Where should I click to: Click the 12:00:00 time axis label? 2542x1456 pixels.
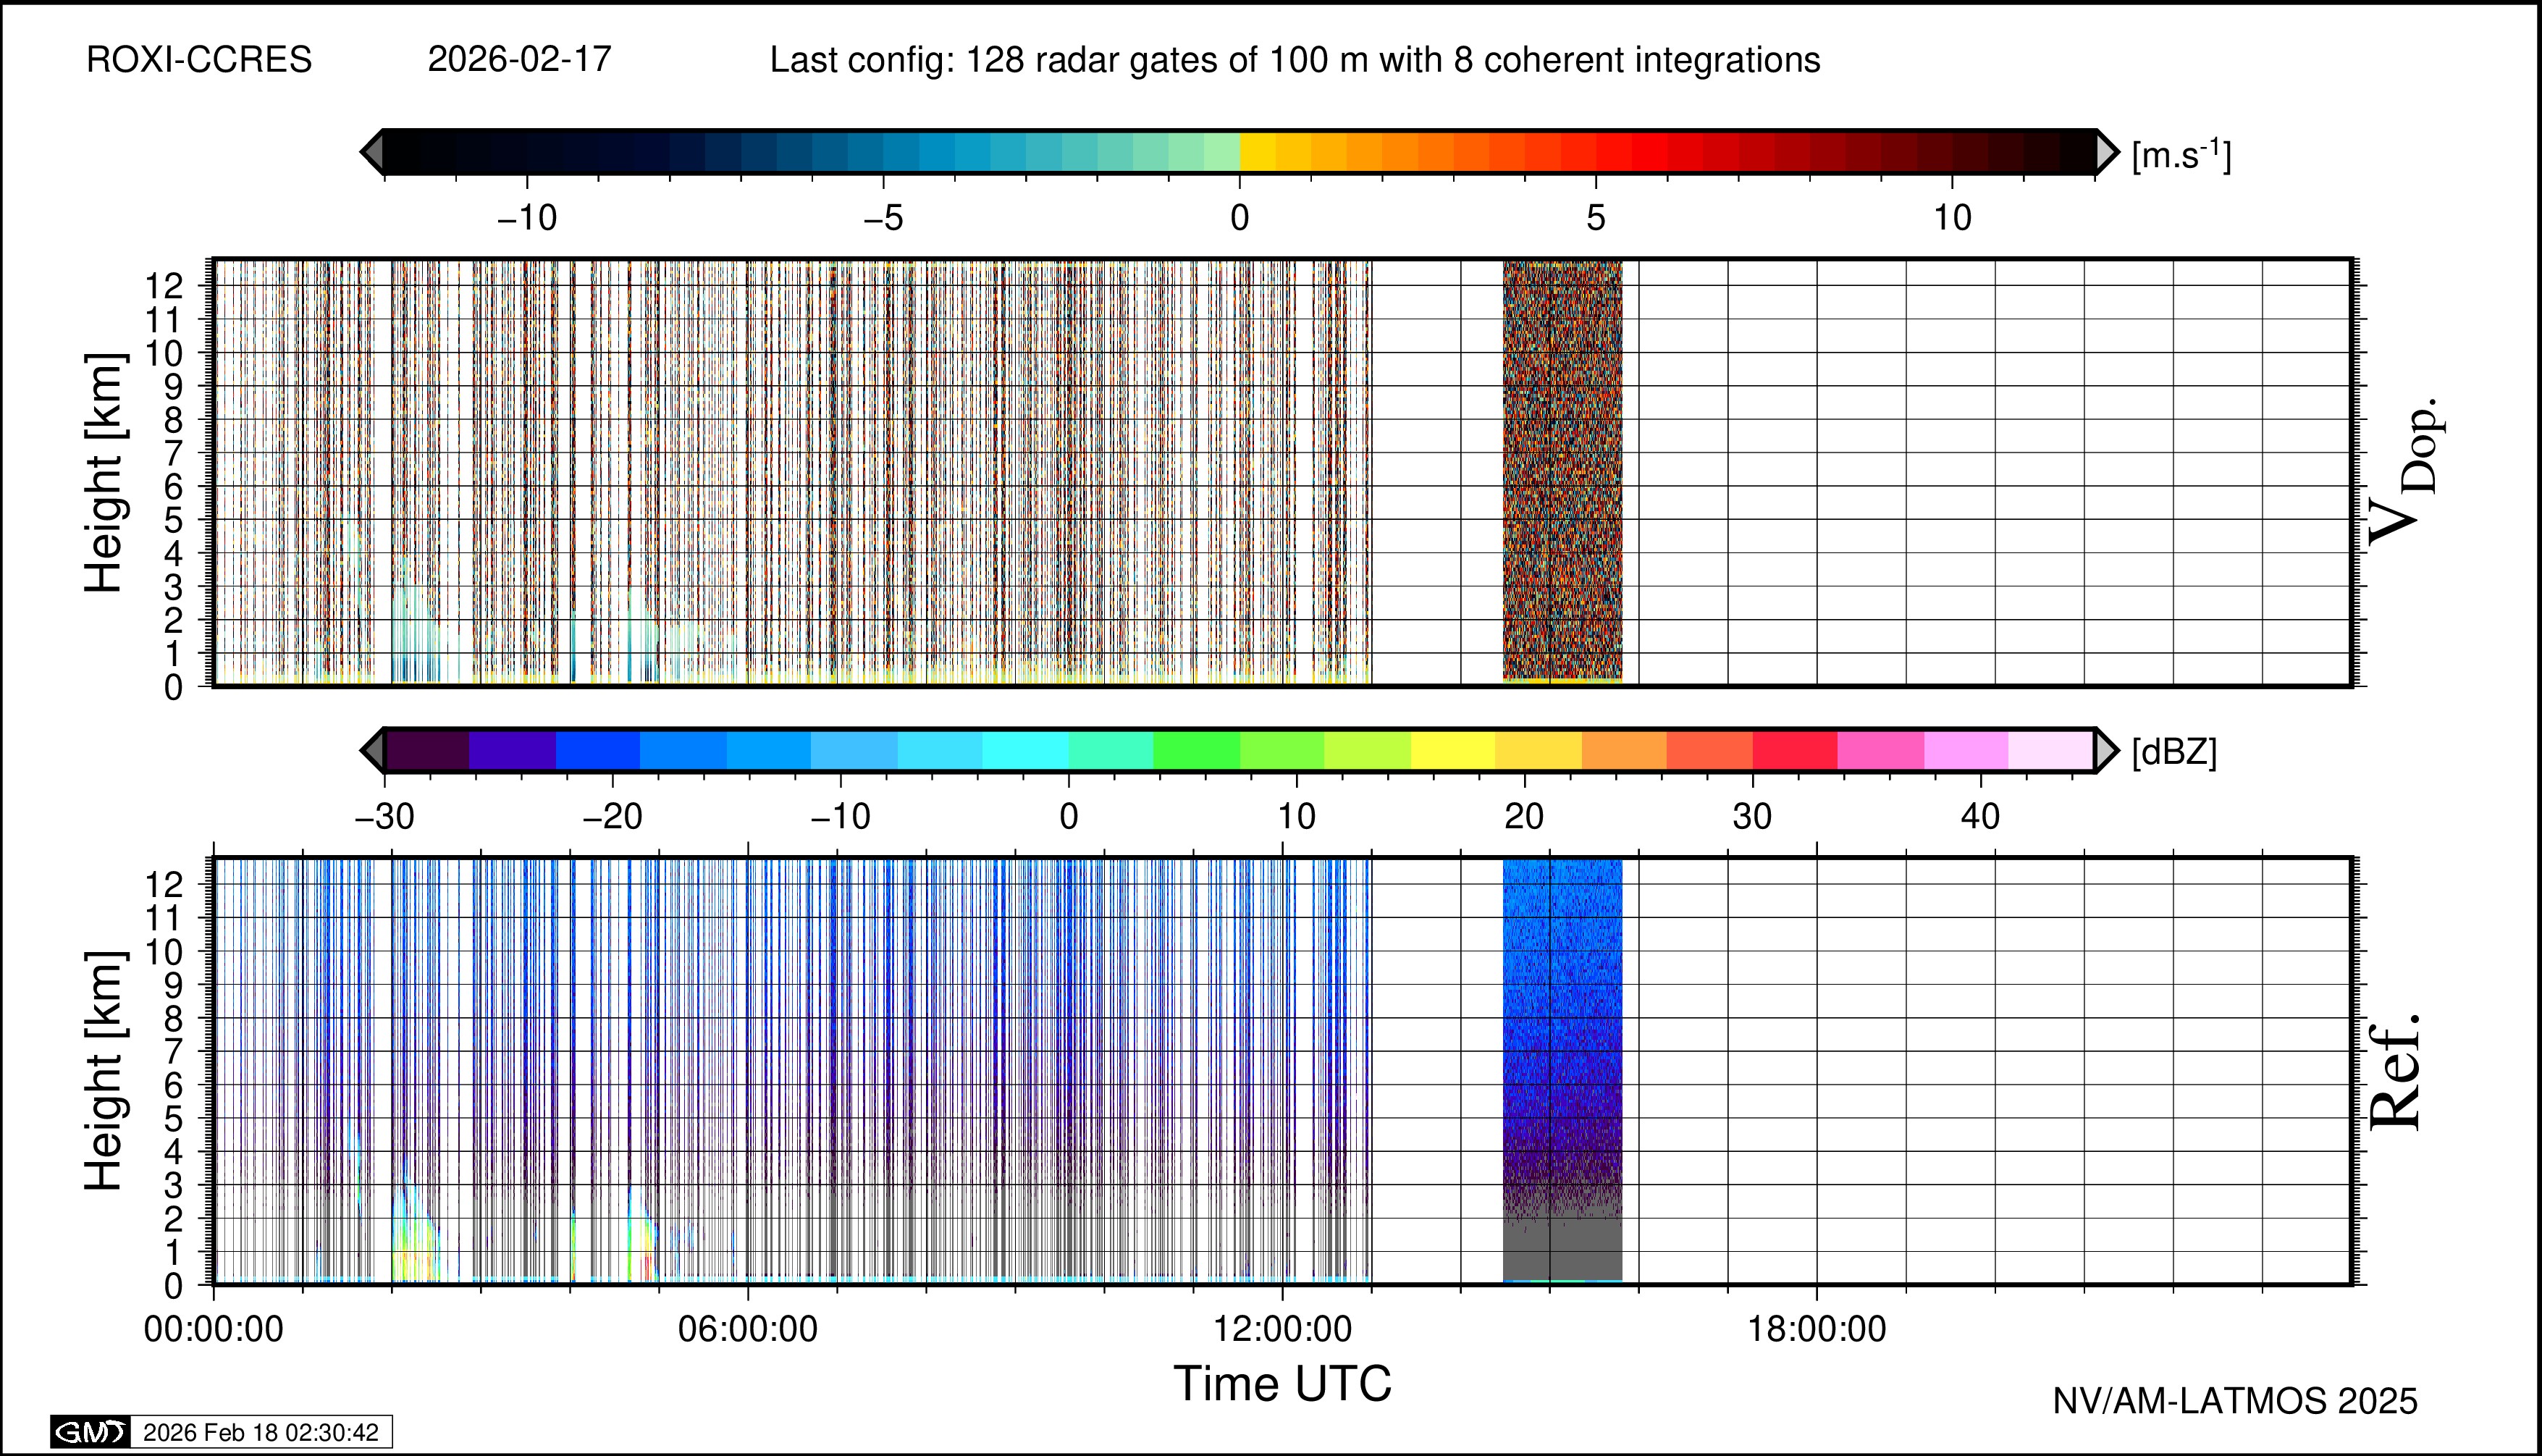[1282, 1330]
